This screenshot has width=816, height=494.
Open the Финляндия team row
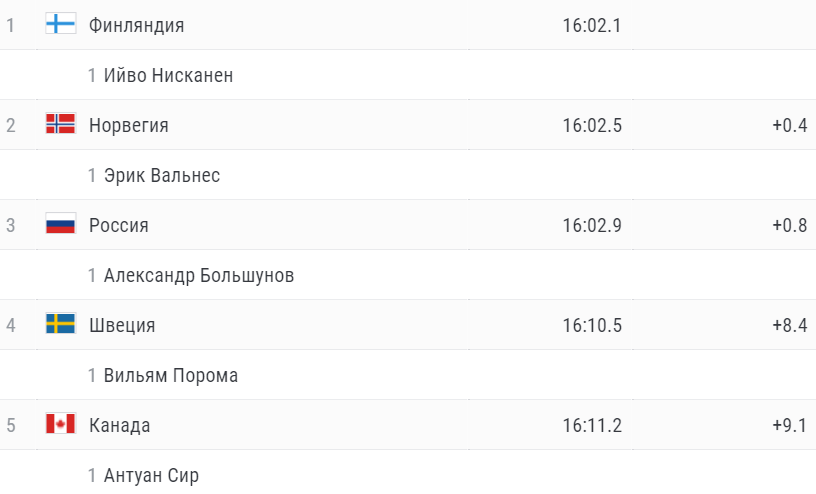[408, 25]
